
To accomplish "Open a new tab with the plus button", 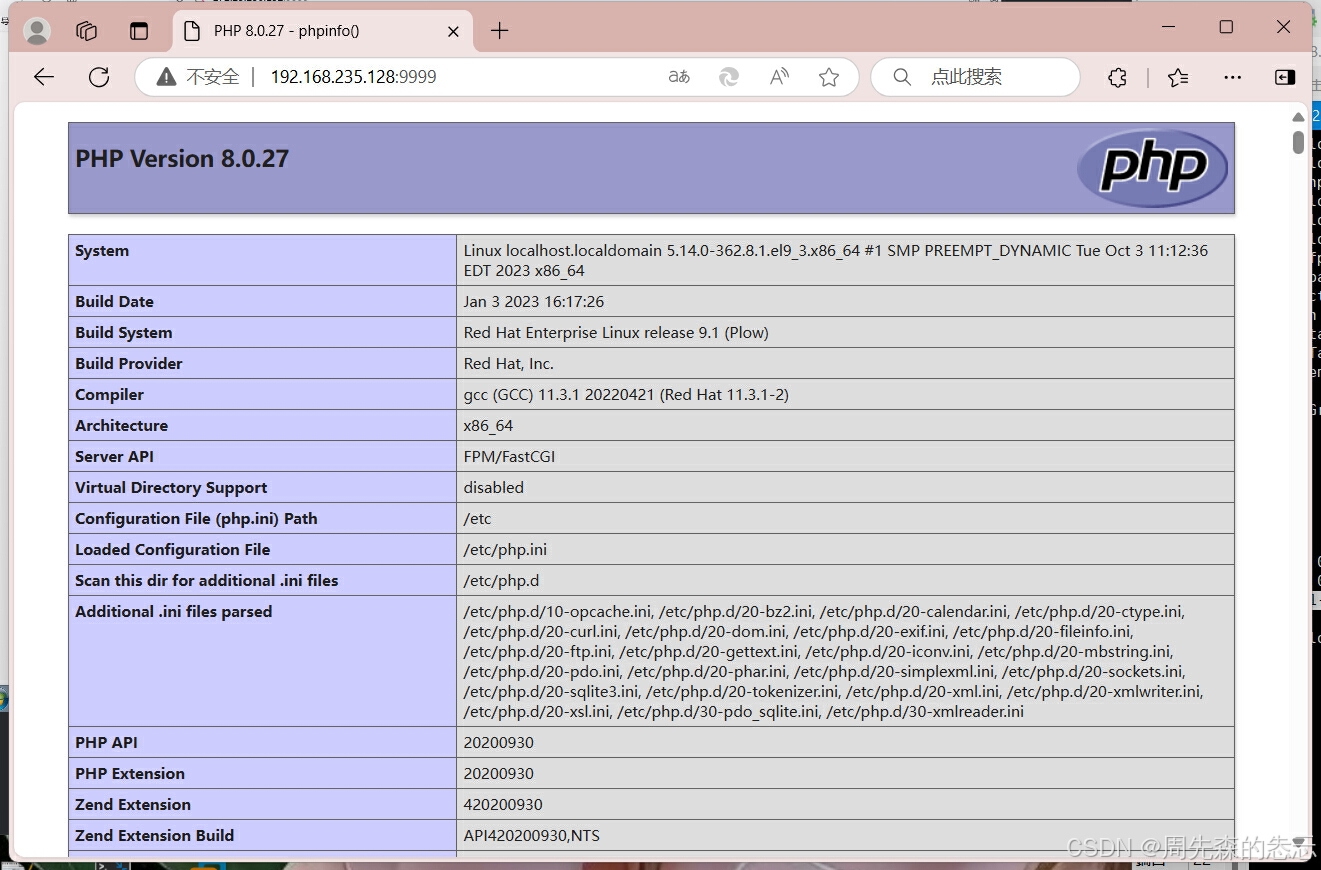I will [x=500, y=31].
